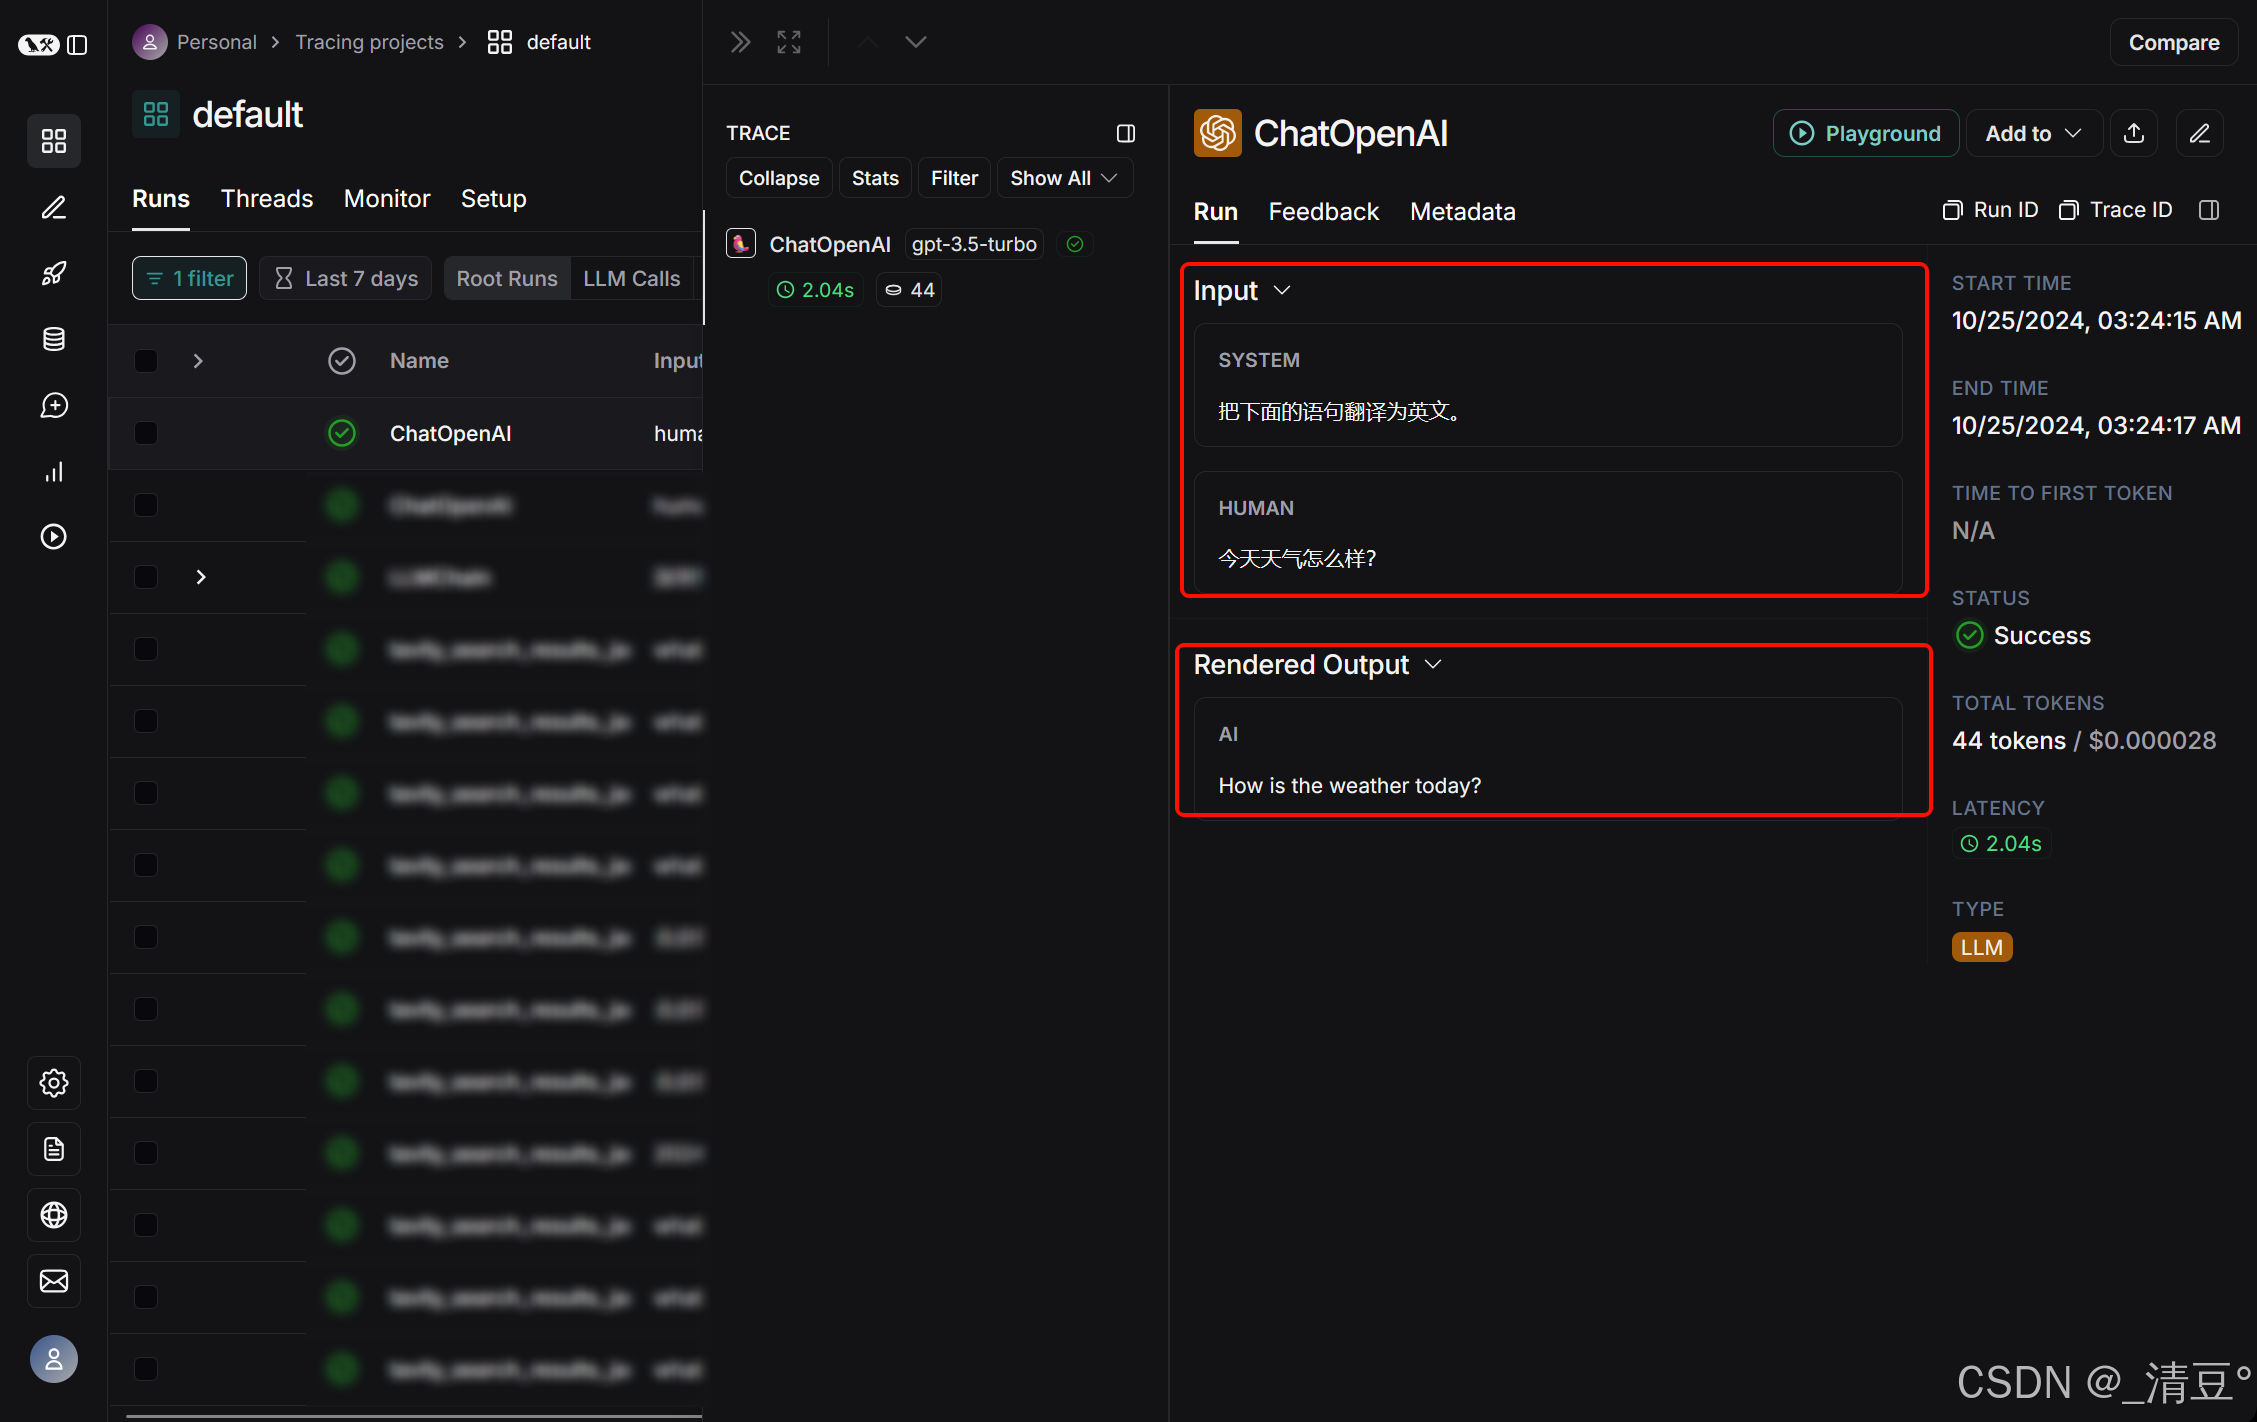Open the rocket deployments icon in sidebar
Image resolution: width=2257 pixels, height=1422 pixels.
point(54,273)
